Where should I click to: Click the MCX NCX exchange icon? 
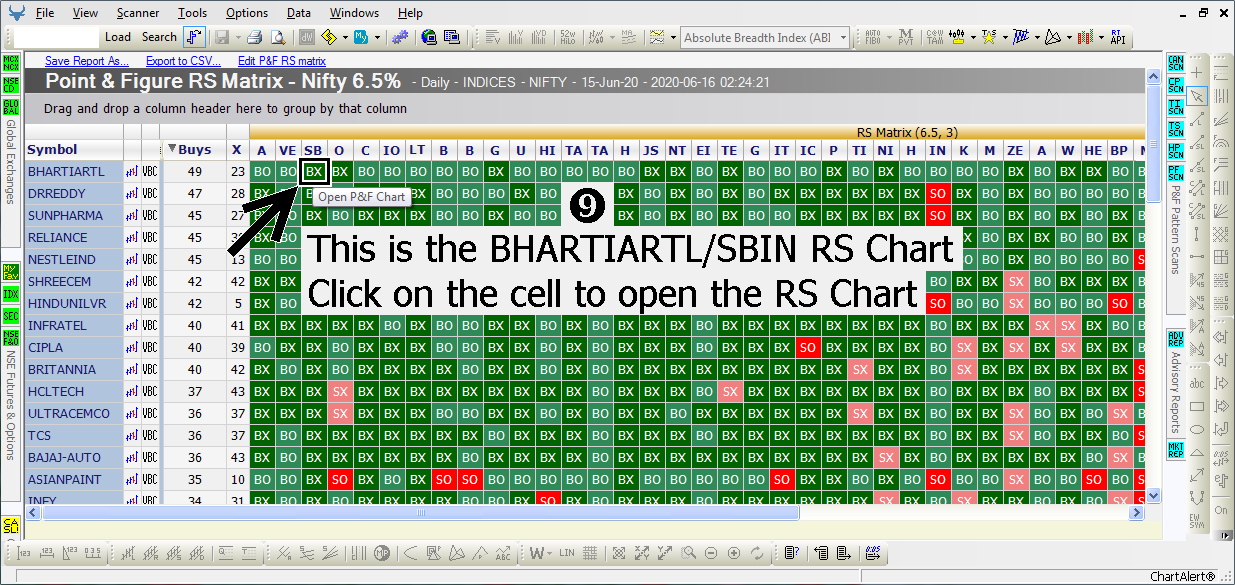tap(10, 62)
